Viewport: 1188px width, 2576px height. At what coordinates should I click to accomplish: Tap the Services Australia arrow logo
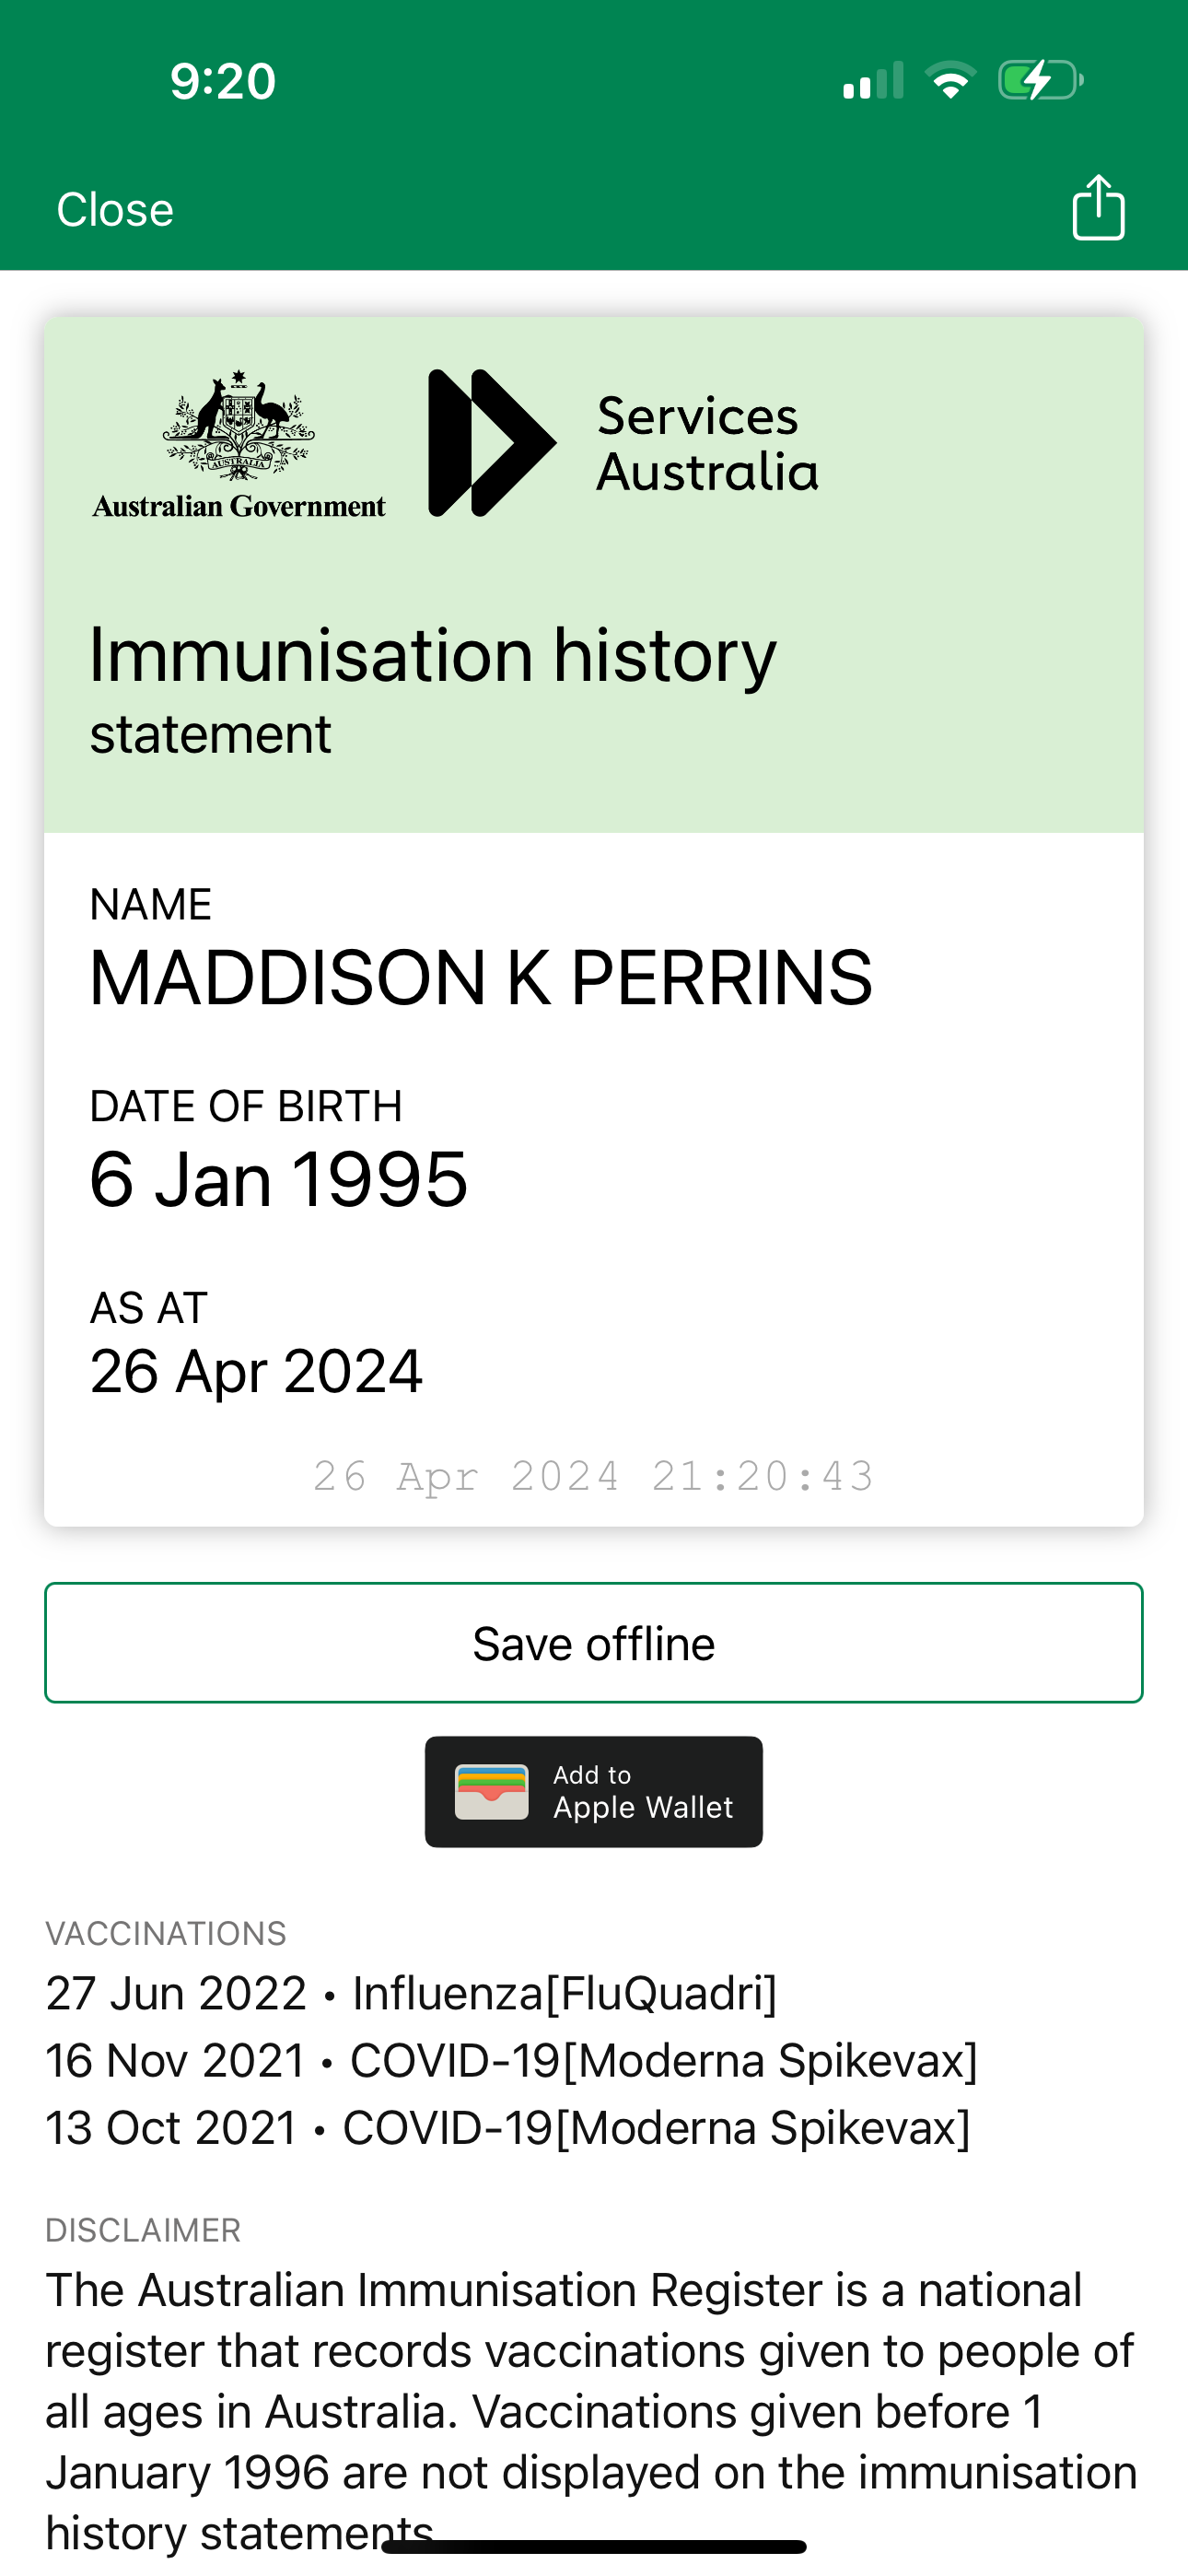tap(490, 443)
